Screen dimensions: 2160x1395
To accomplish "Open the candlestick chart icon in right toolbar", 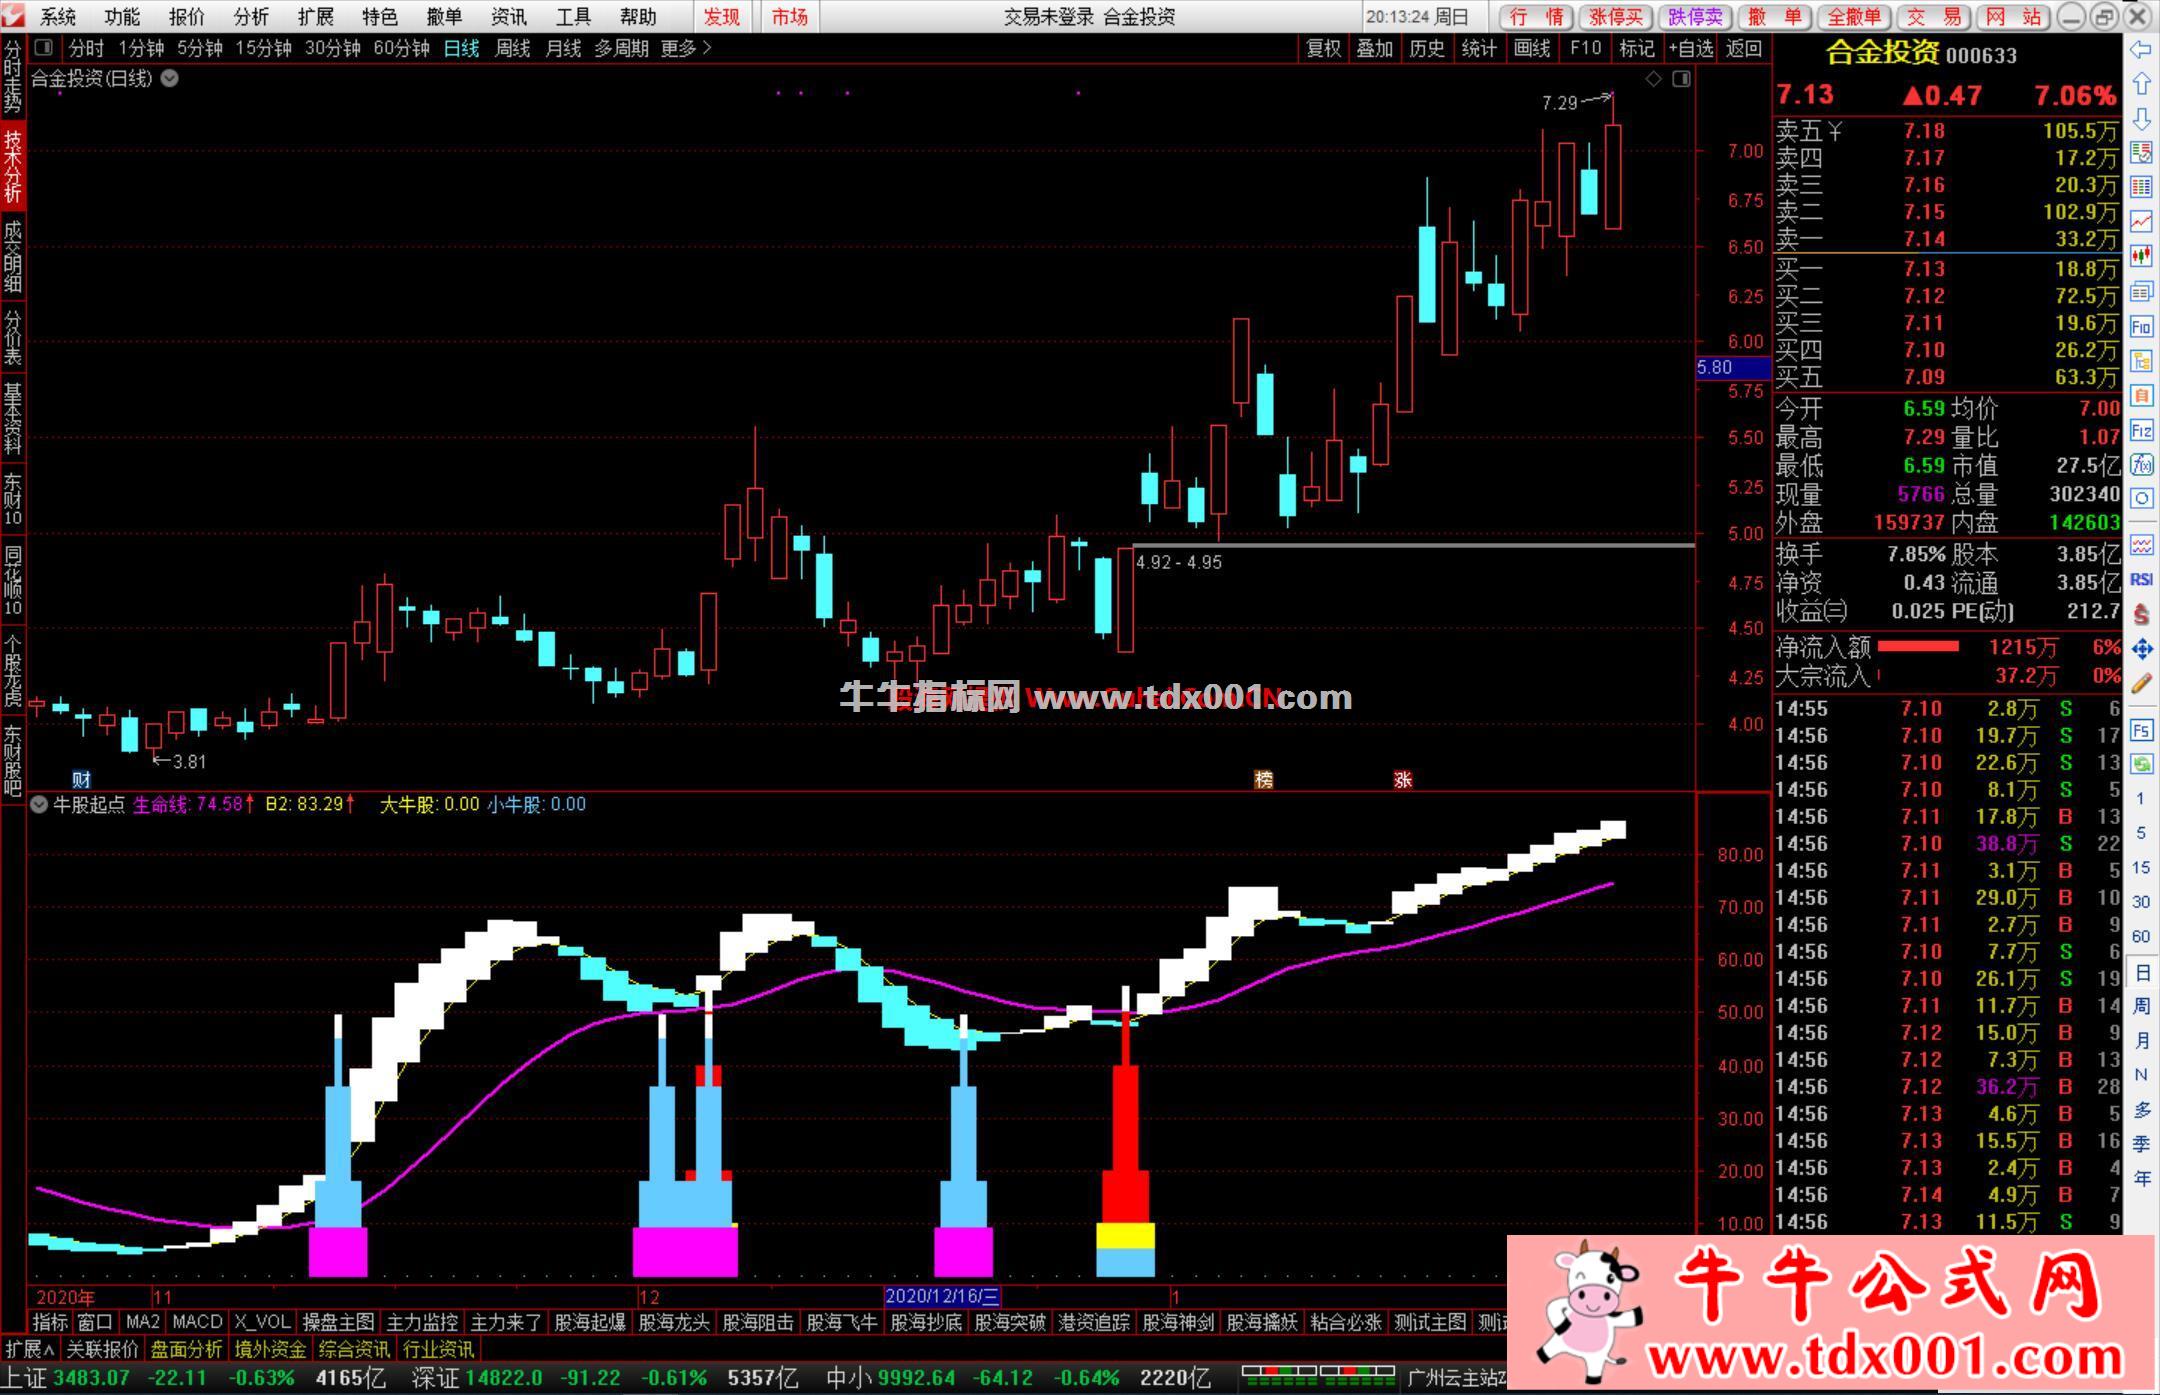I will click(2141, 257).
